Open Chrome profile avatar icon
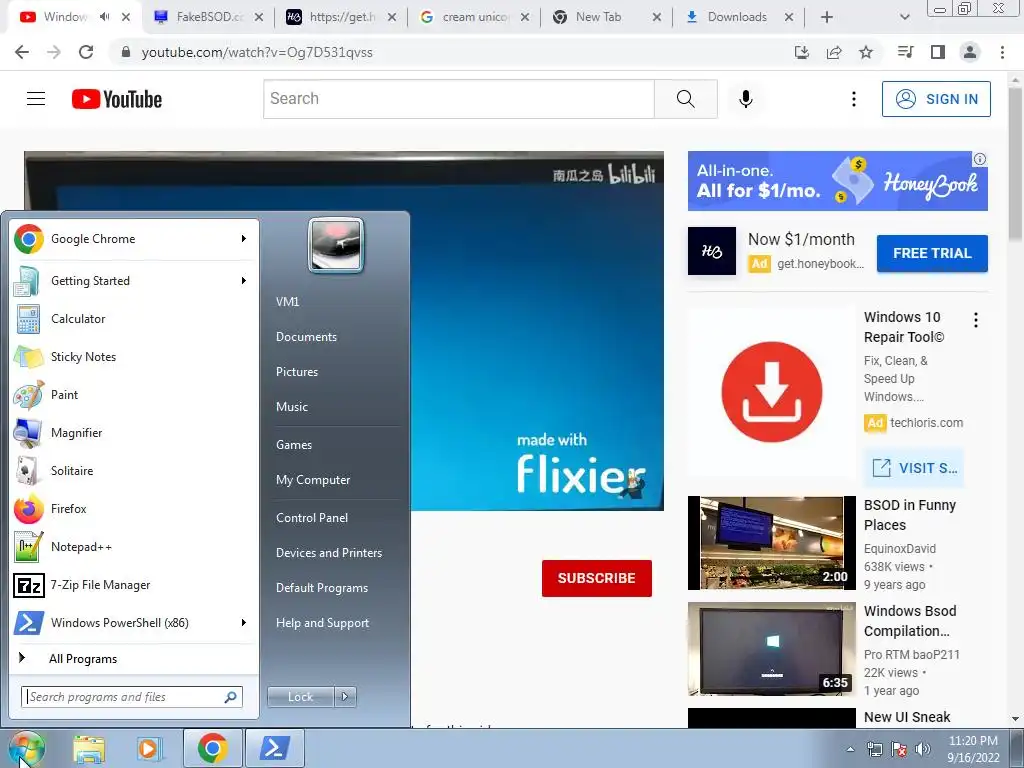 970,52
